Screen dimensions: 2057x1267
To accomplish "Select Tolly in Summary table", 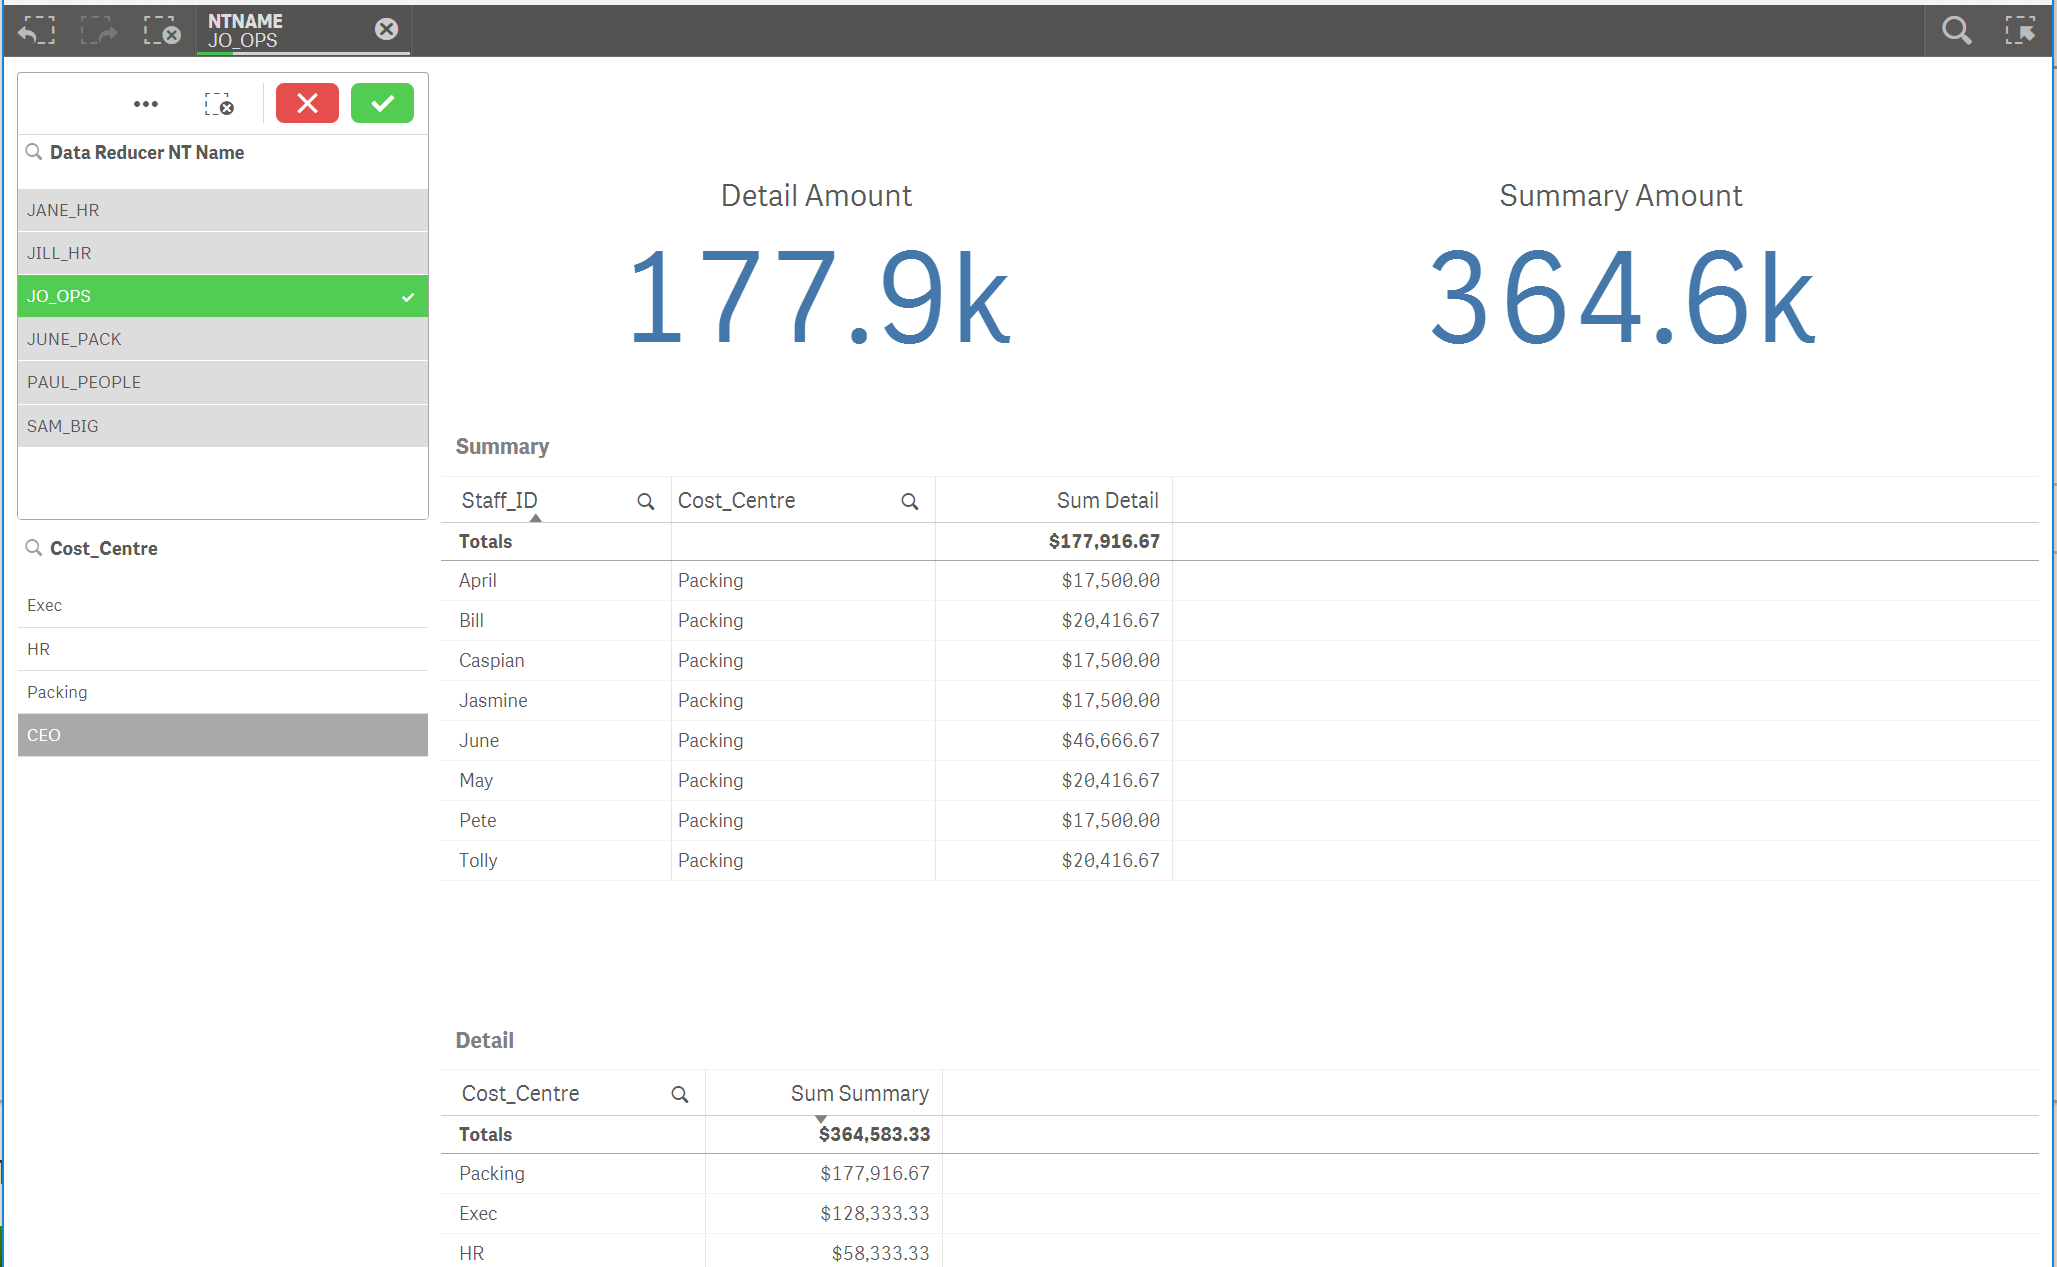I will pos(478,860).
